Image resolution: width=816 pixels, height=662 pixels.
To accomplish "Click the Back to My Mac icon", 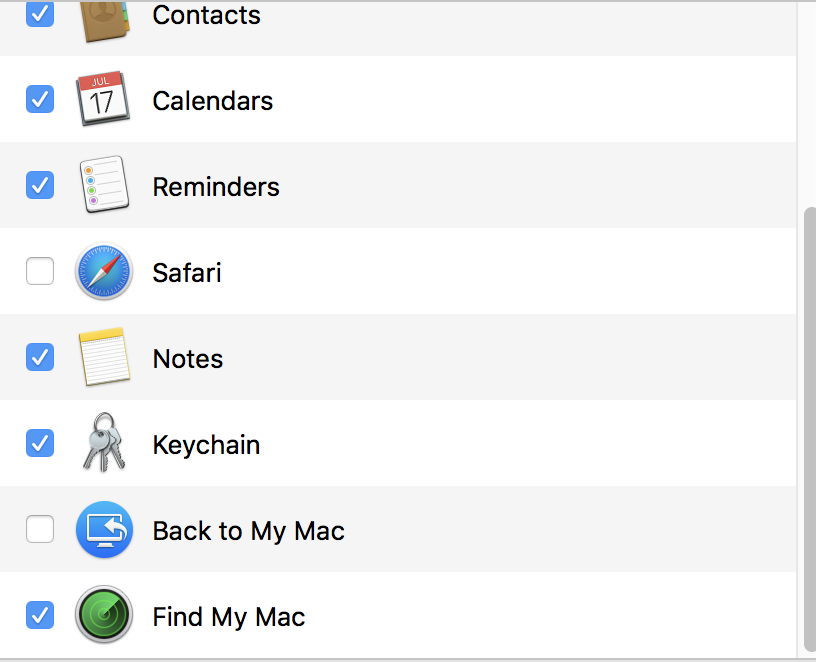I will point(104,529).
